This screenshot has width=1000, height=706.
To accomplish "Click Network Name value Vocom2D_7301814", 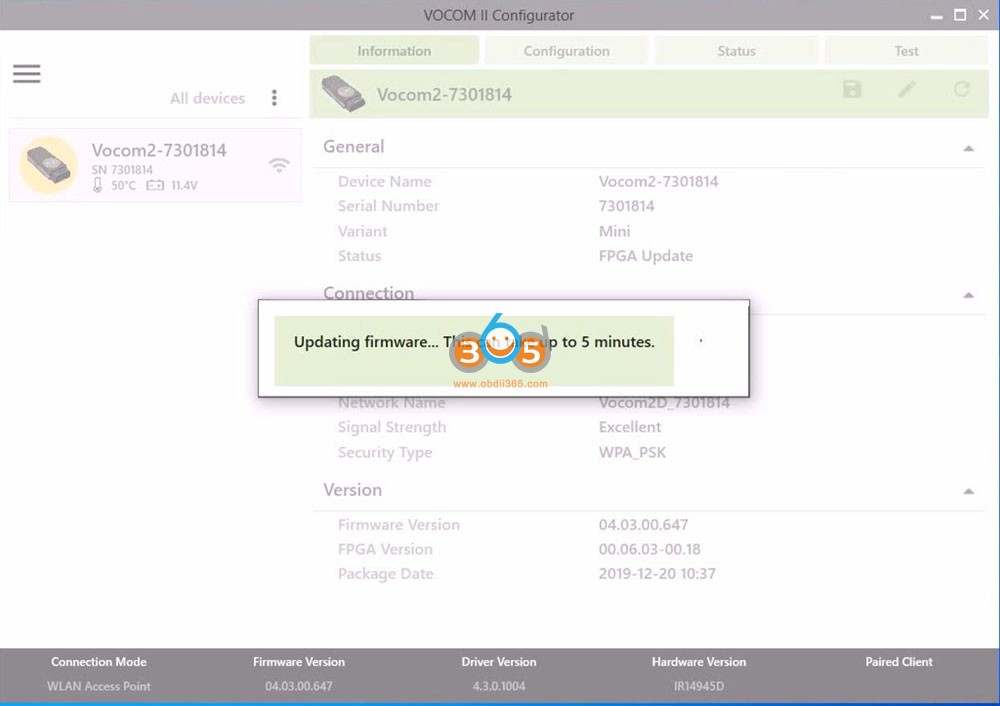I will (x=664, y=403).
